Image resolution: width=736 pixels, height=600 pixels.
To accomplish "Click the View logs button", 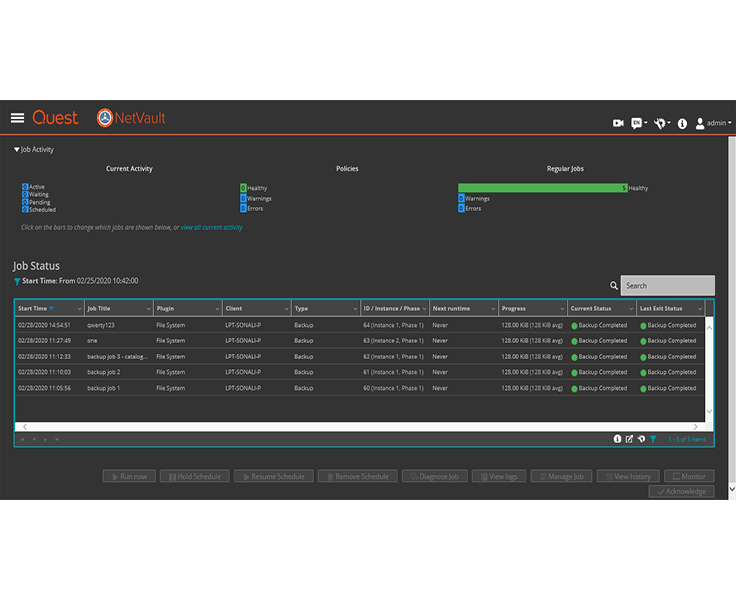I will (x=498, y=477).
